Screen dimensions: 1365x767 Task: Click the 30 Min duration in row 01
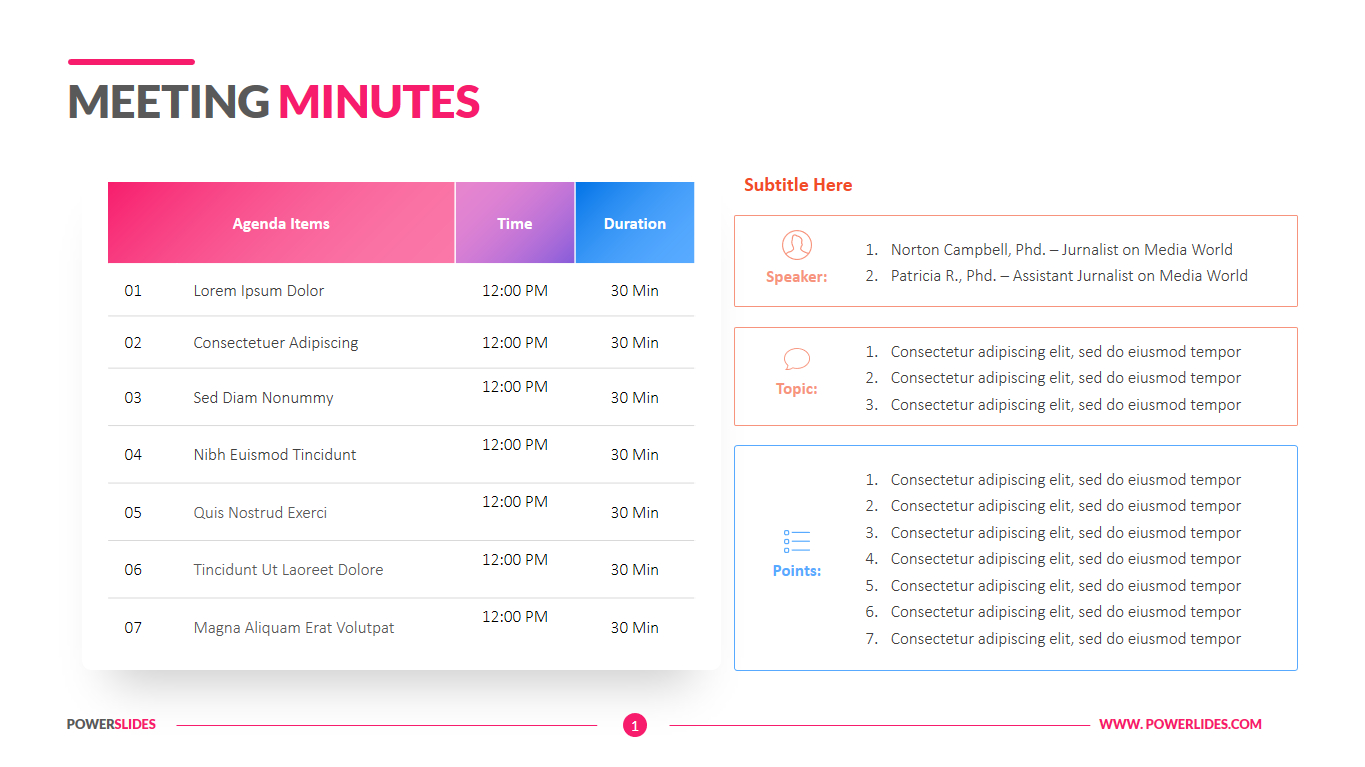point(635,291)
